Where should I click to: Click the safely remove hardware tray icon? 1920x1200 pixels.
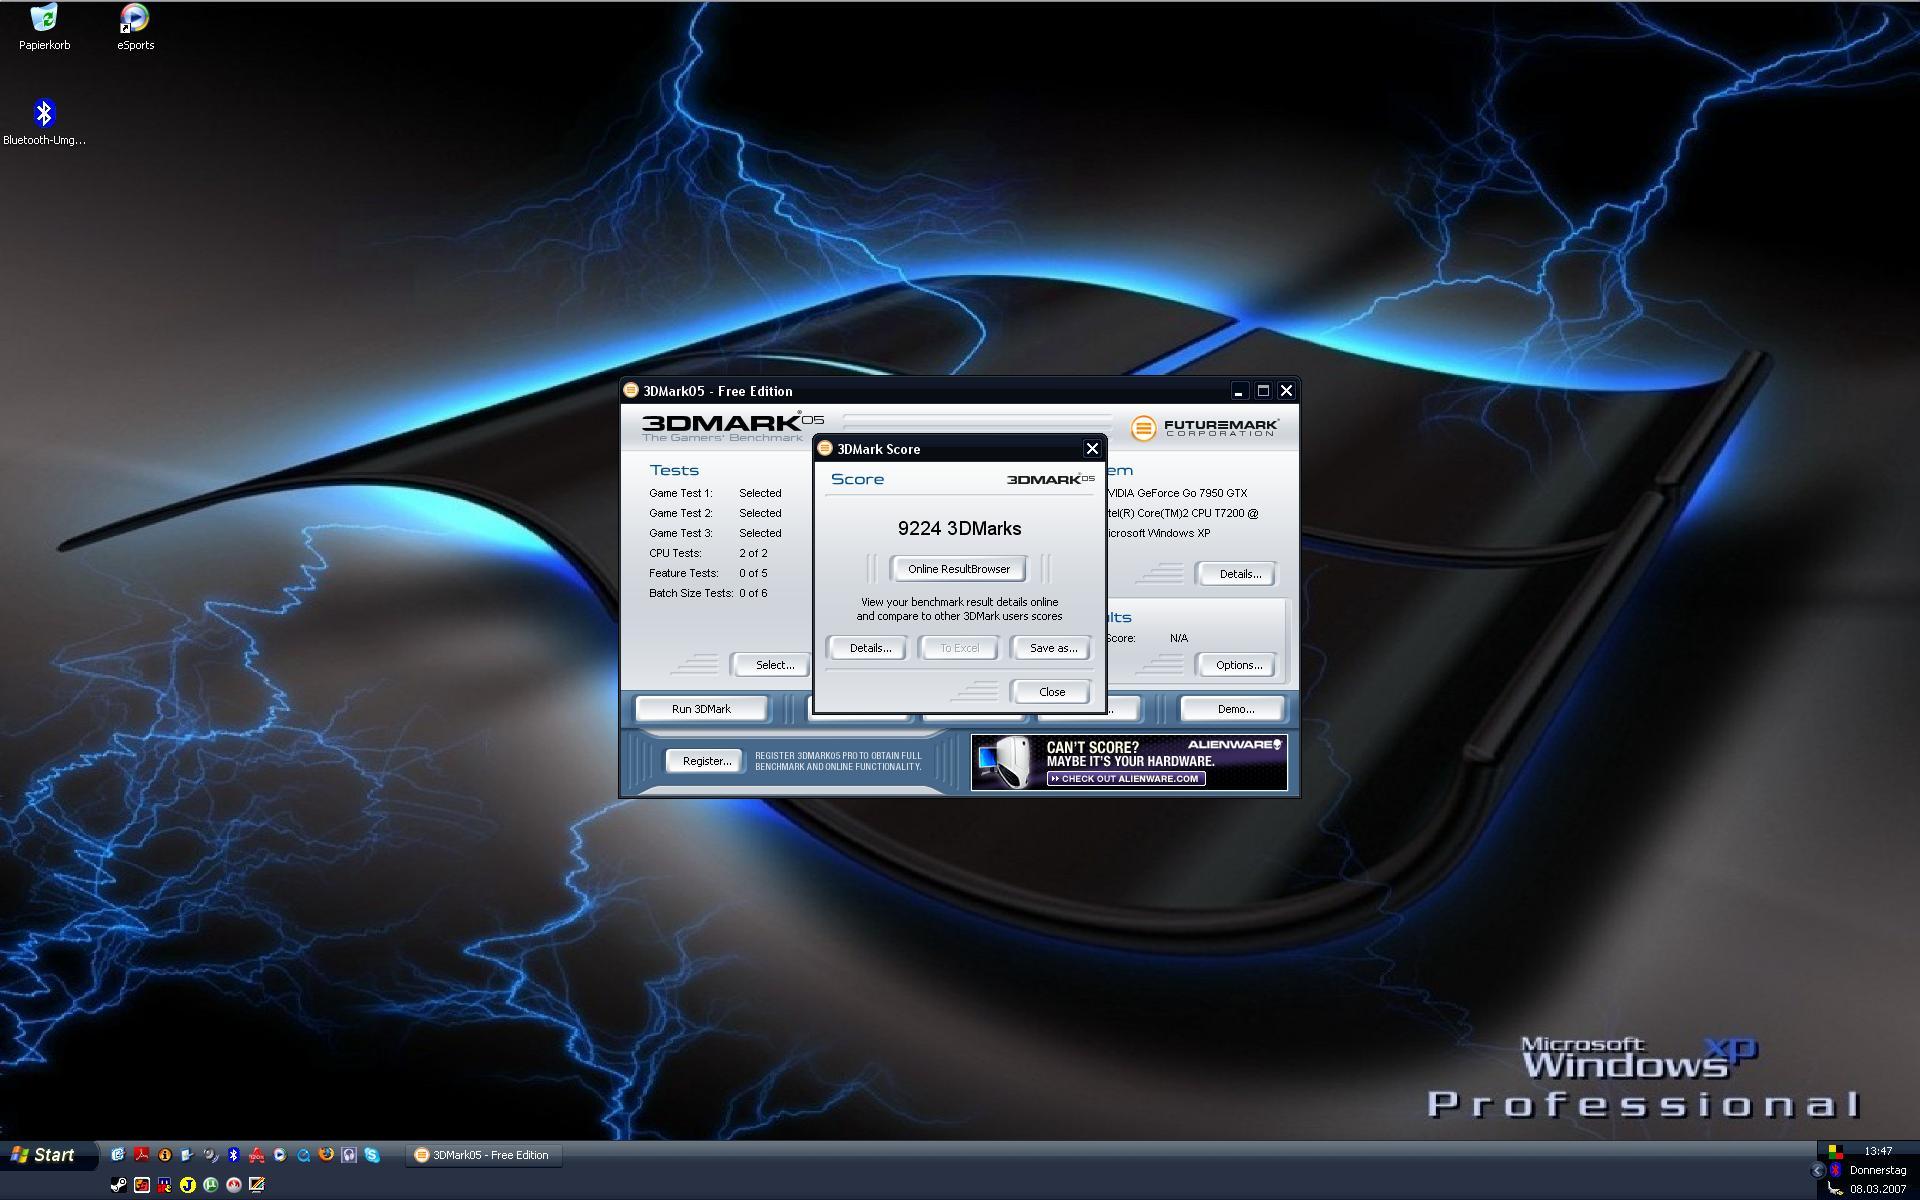coord(1835,1188)
